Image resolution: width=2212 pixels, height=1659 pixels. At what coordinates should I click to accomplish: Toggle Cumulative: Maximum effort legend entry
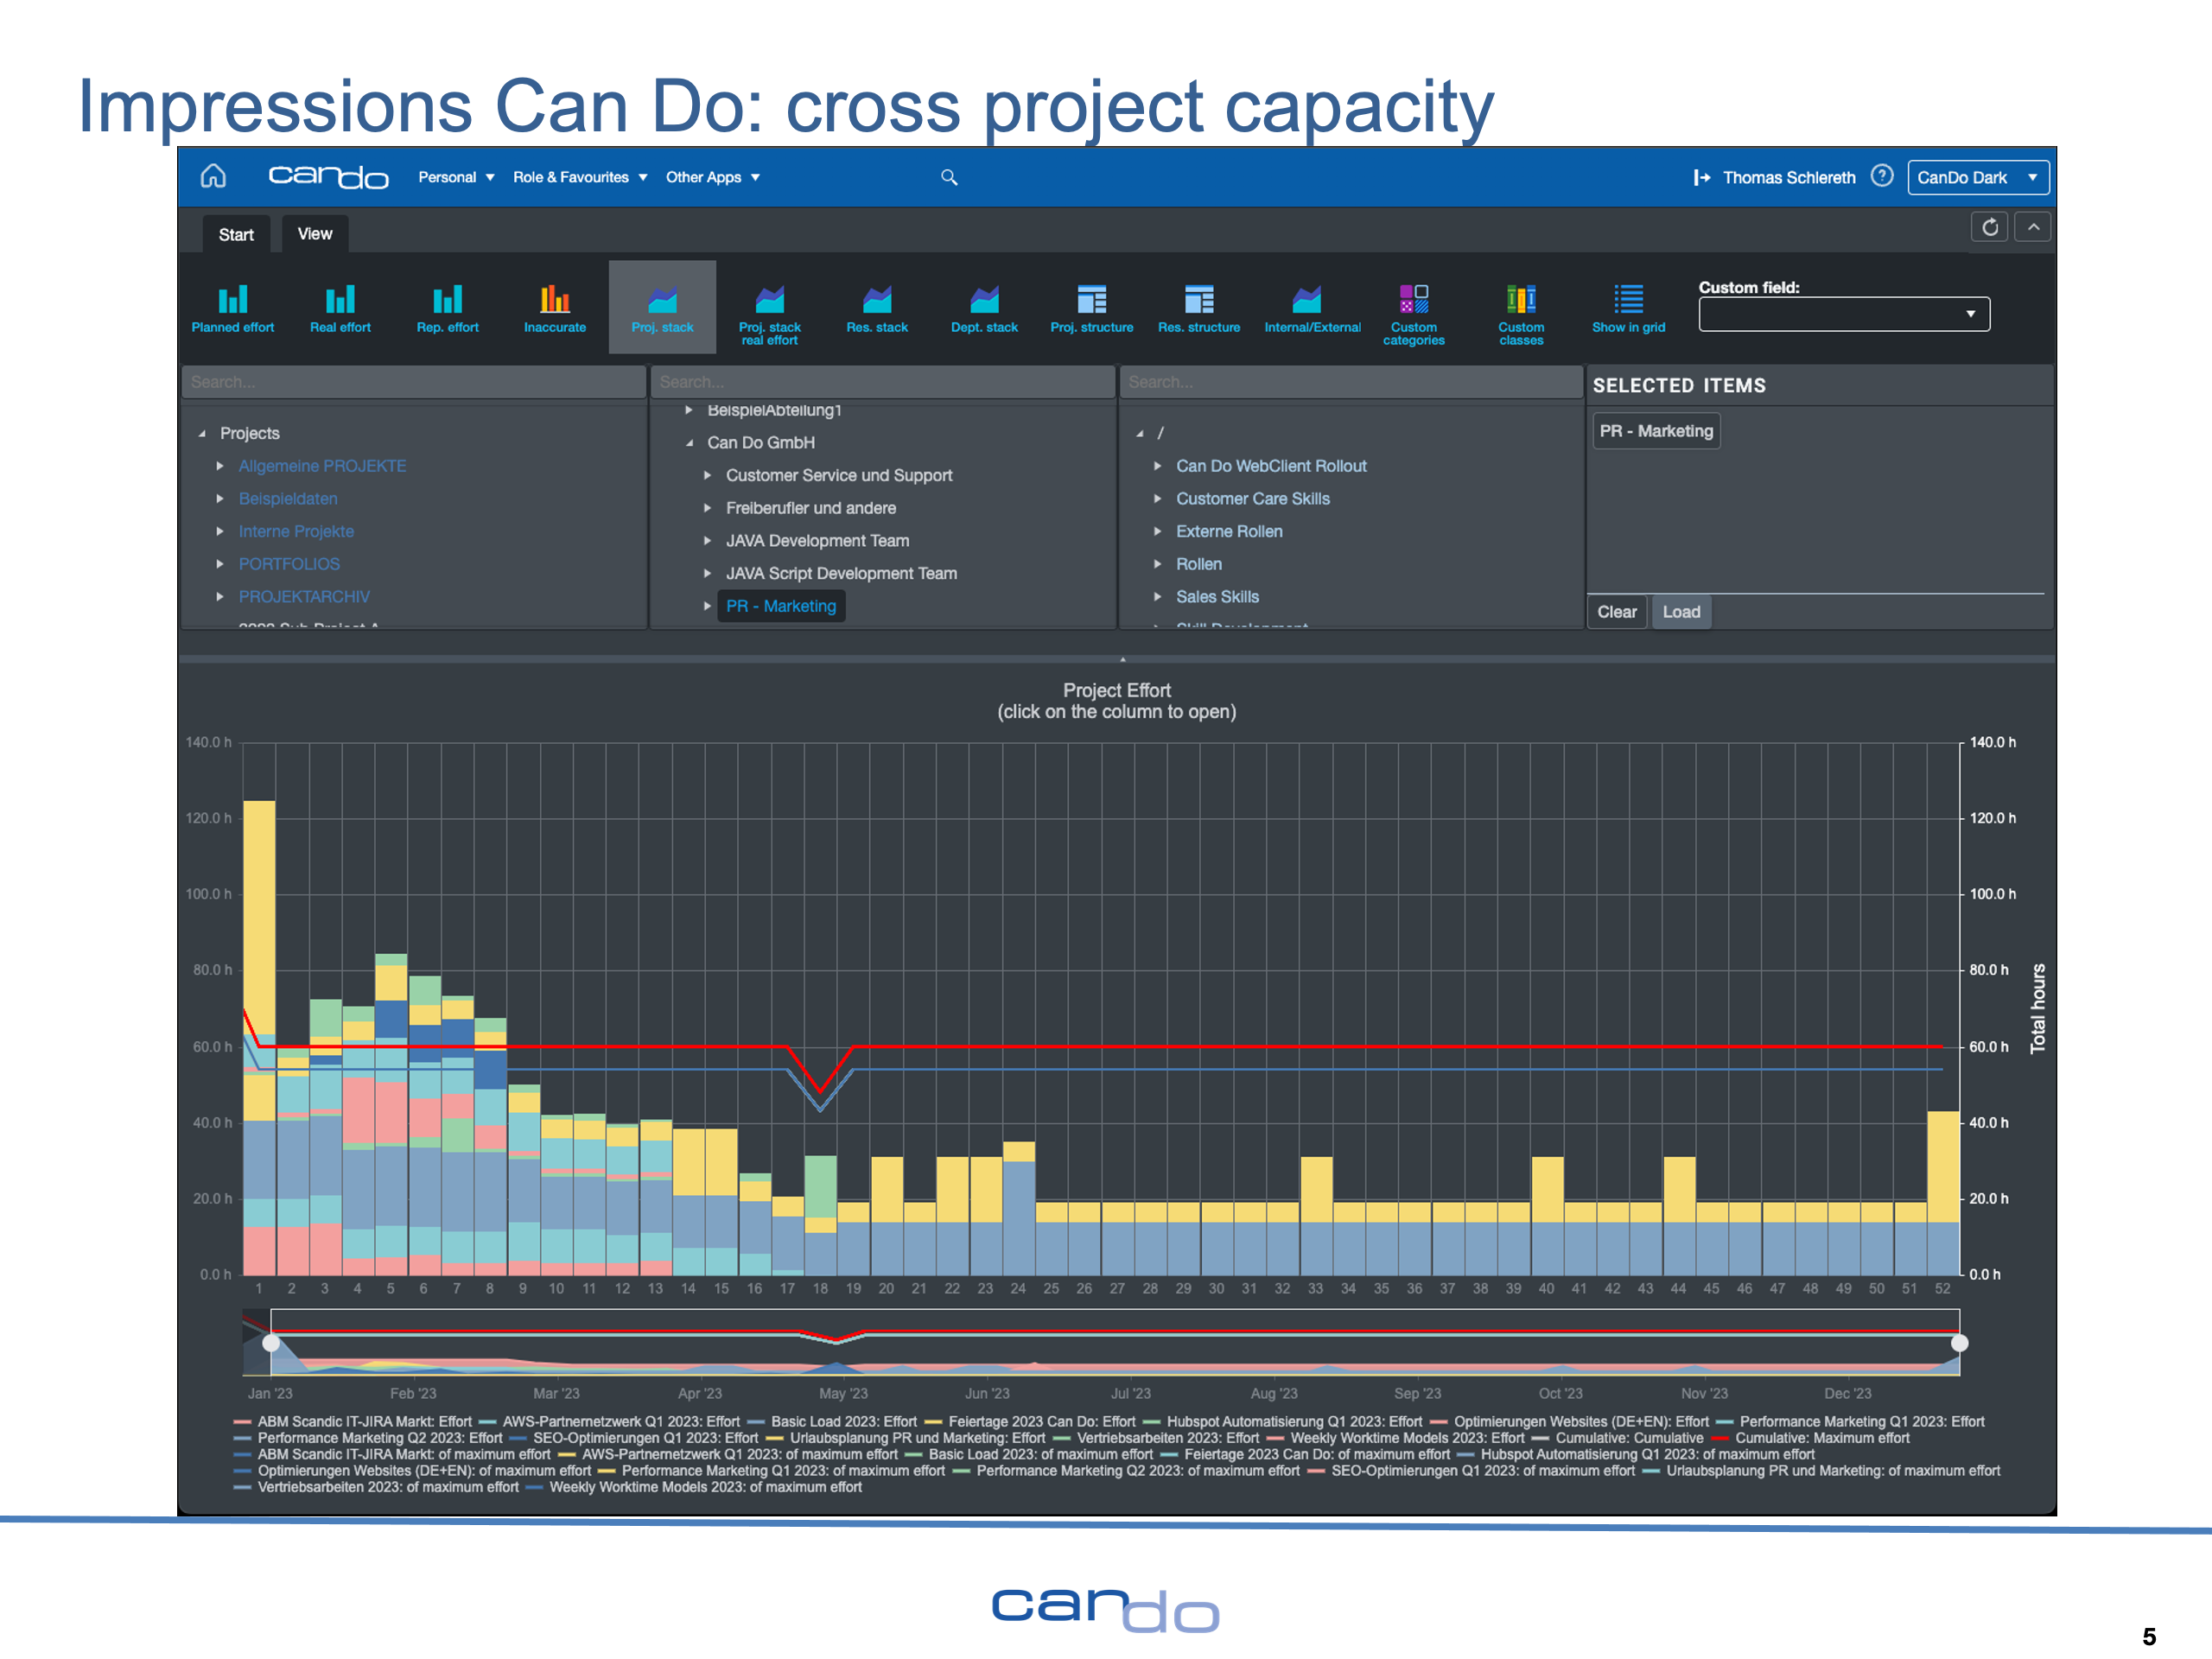[1812, 1438]
